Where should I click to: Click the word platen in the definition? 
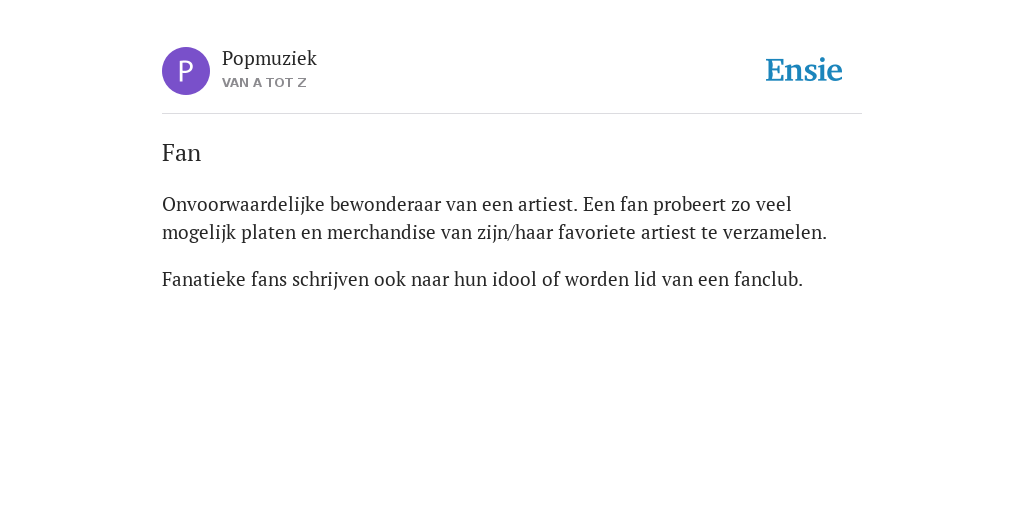268,233
